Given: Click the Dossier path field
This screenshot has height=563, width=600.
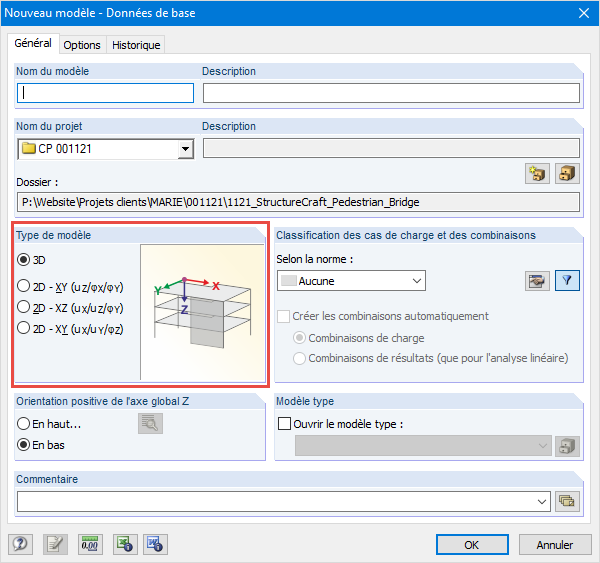Looking at the screenshot, I should tap(298, 202).
